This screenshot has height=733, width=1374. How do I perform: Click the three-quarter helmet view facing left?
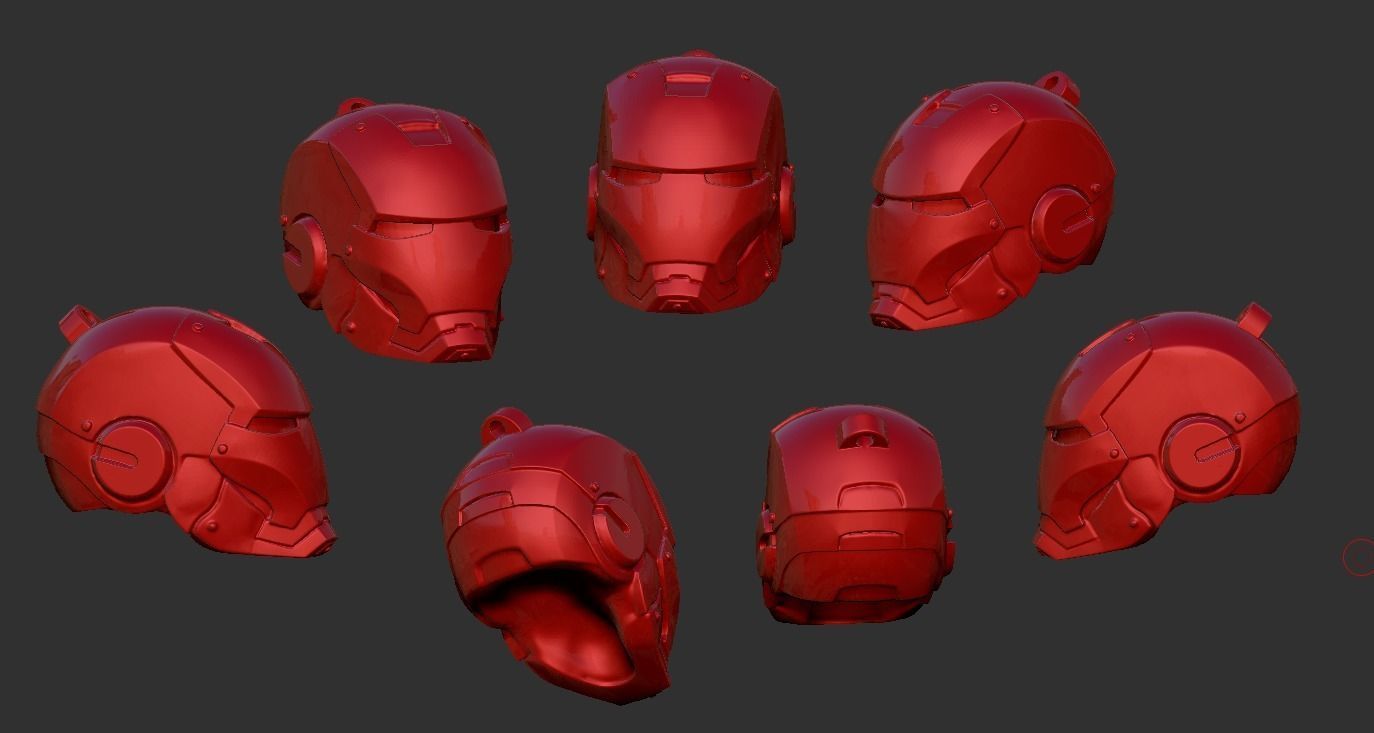tap(990, 201)
